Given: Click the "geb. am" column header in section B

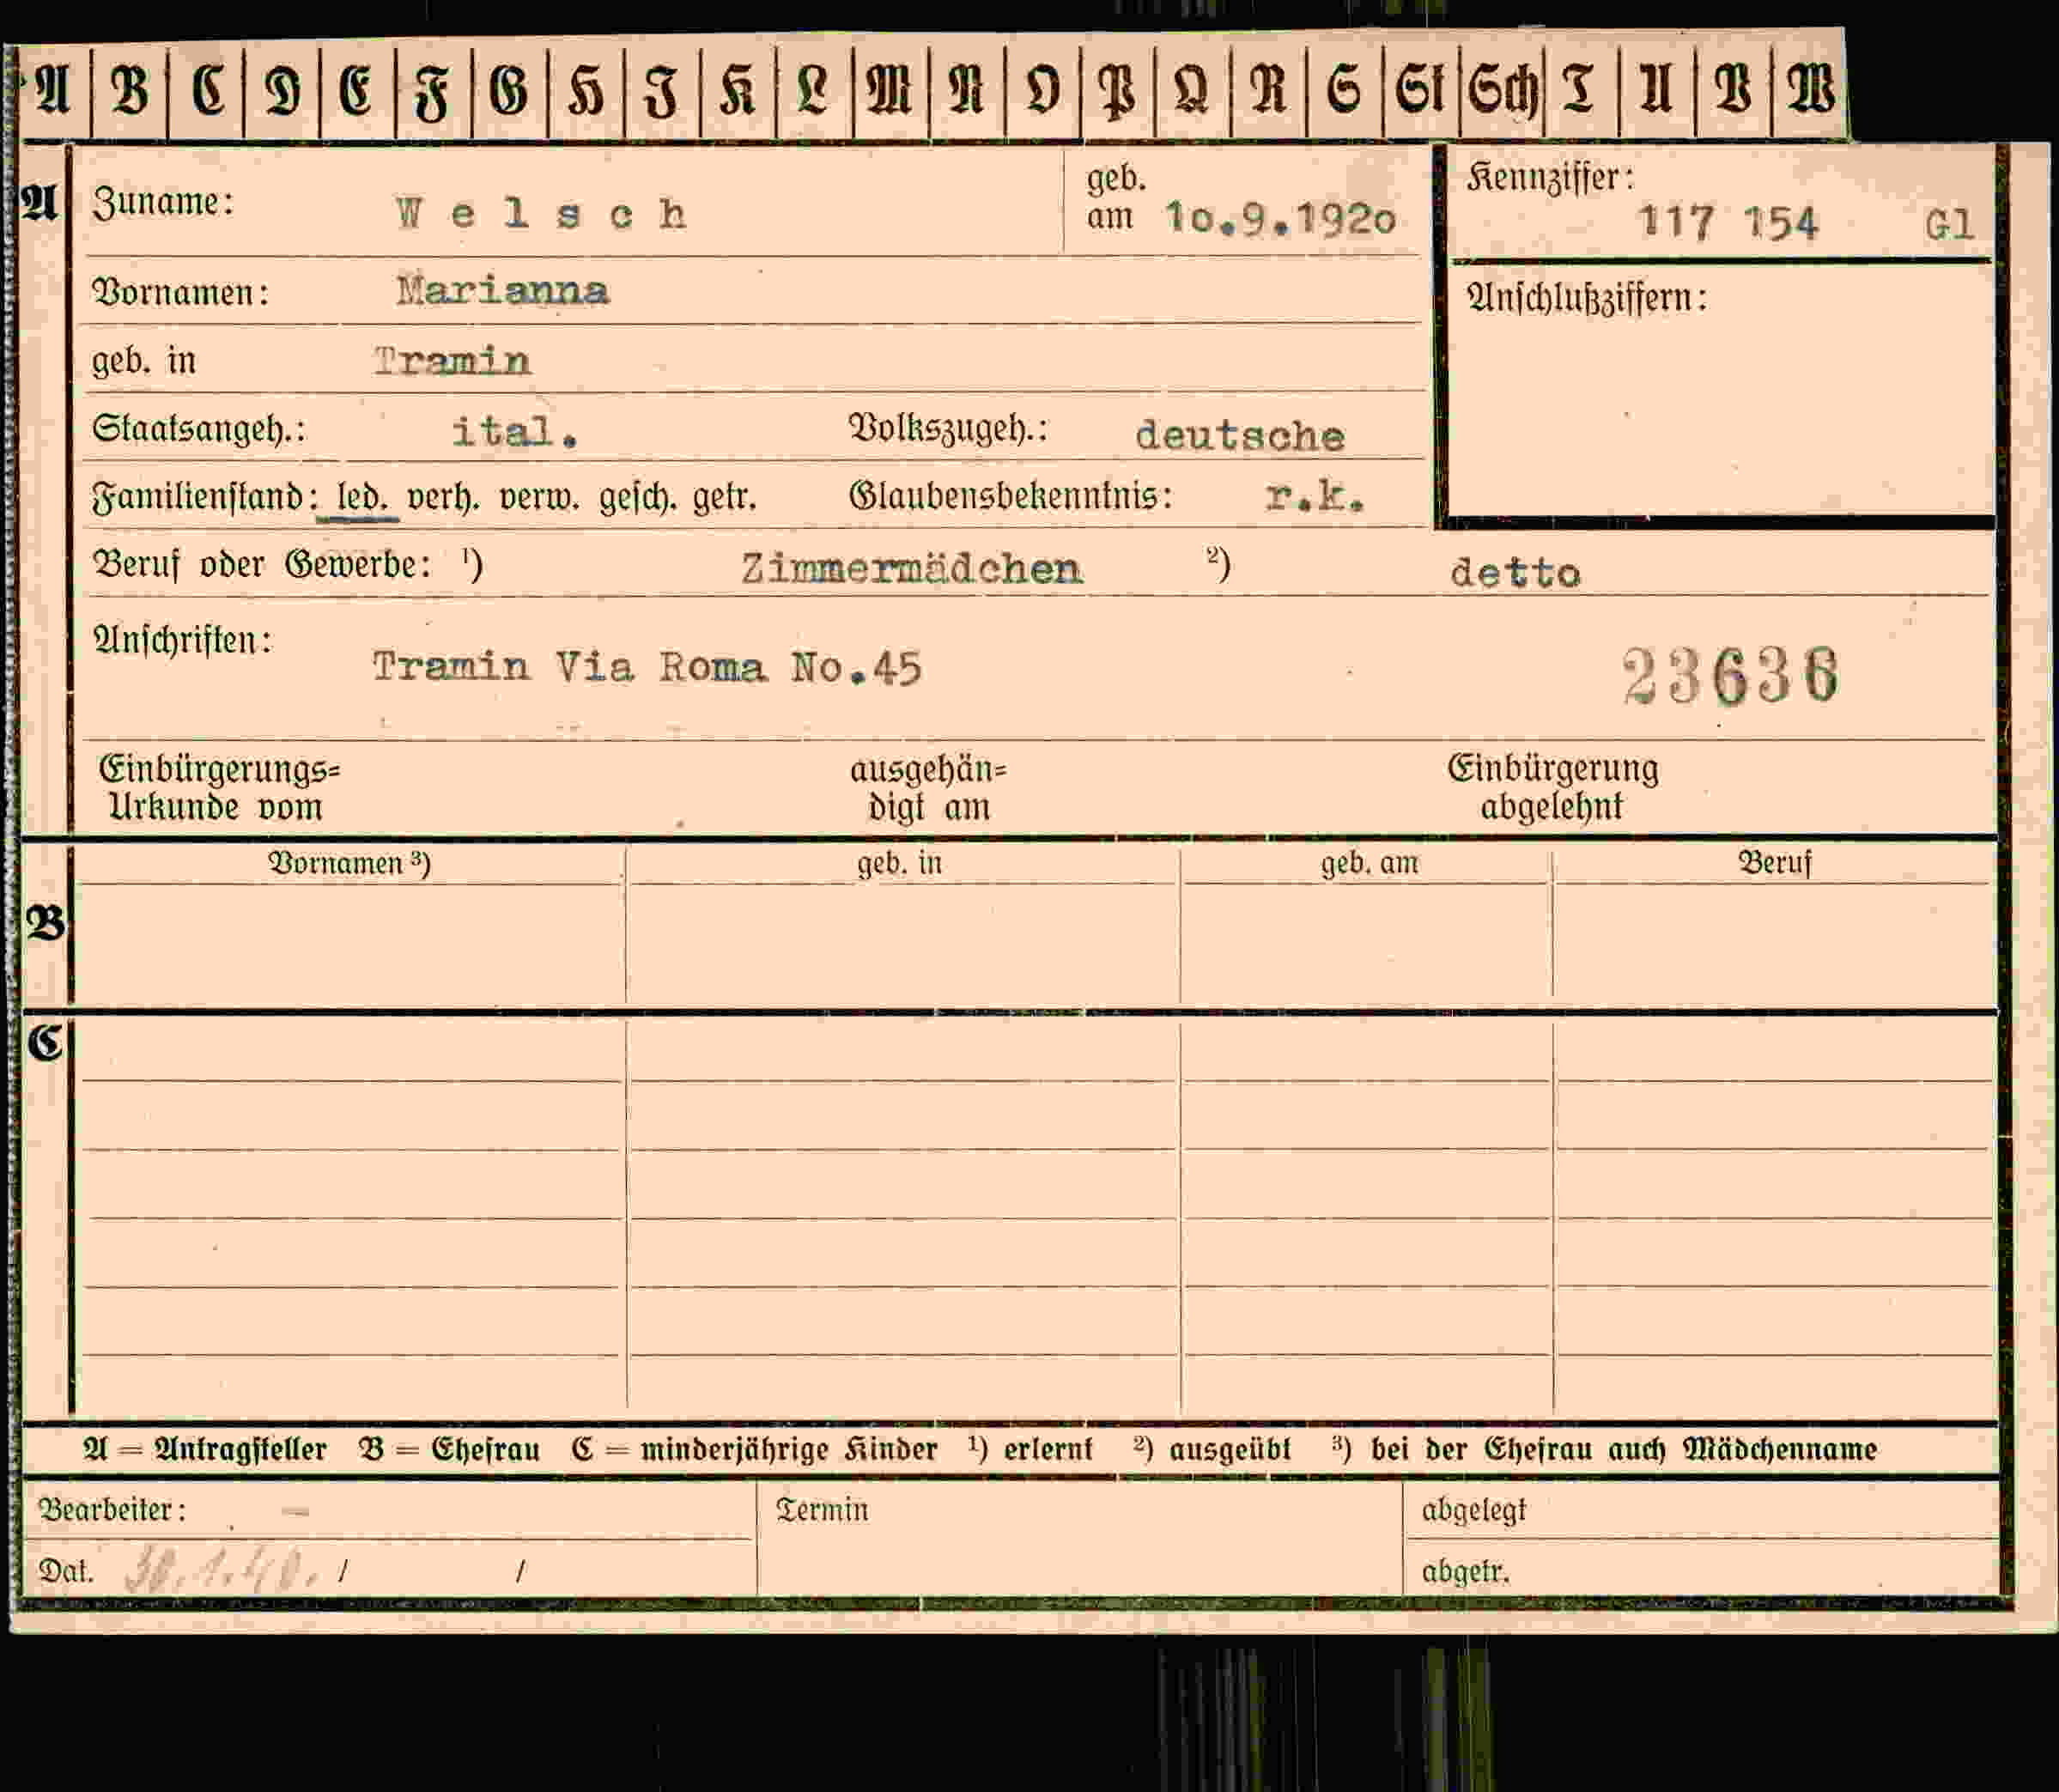Looking at the screenshot, I should (x=1369, y=863).
